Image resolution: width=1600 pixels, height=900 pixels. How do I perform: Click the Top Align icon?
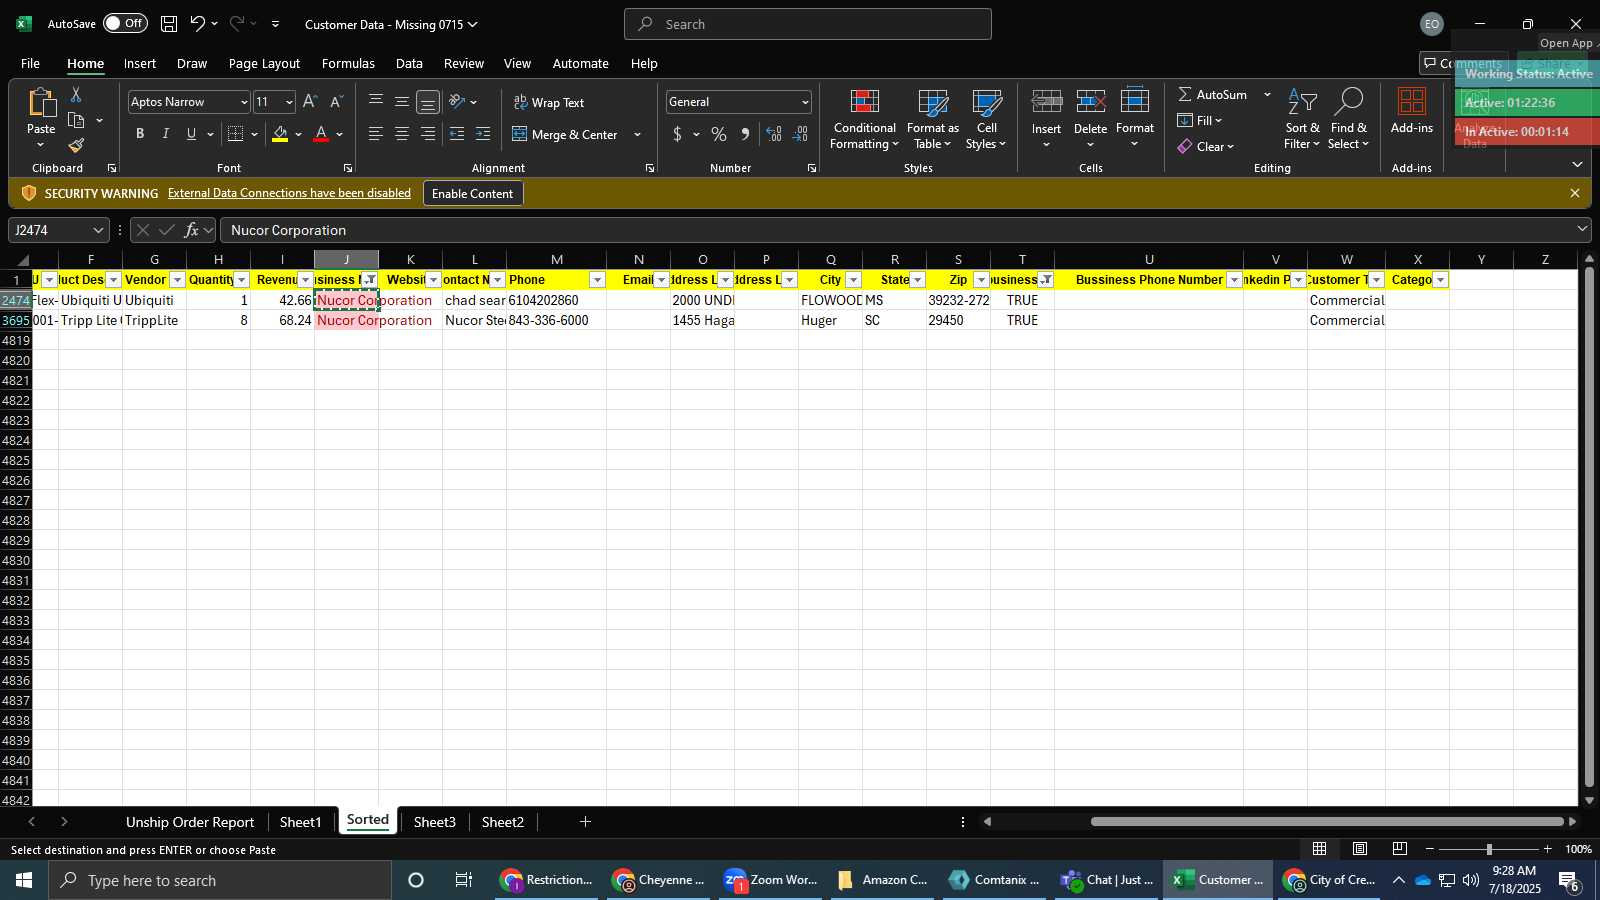[x=376, y=101]
